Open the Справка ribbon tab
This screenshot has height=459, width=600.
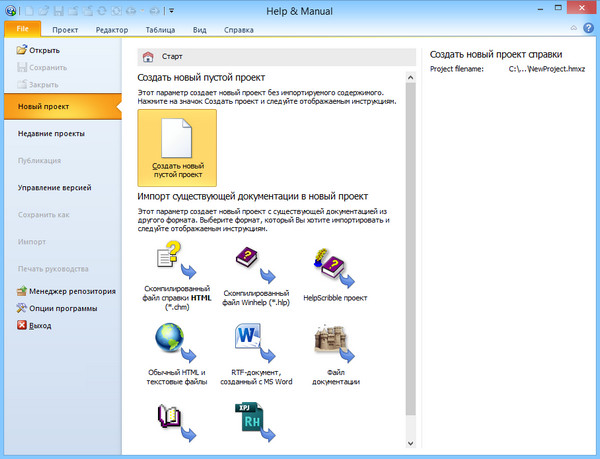238,30
